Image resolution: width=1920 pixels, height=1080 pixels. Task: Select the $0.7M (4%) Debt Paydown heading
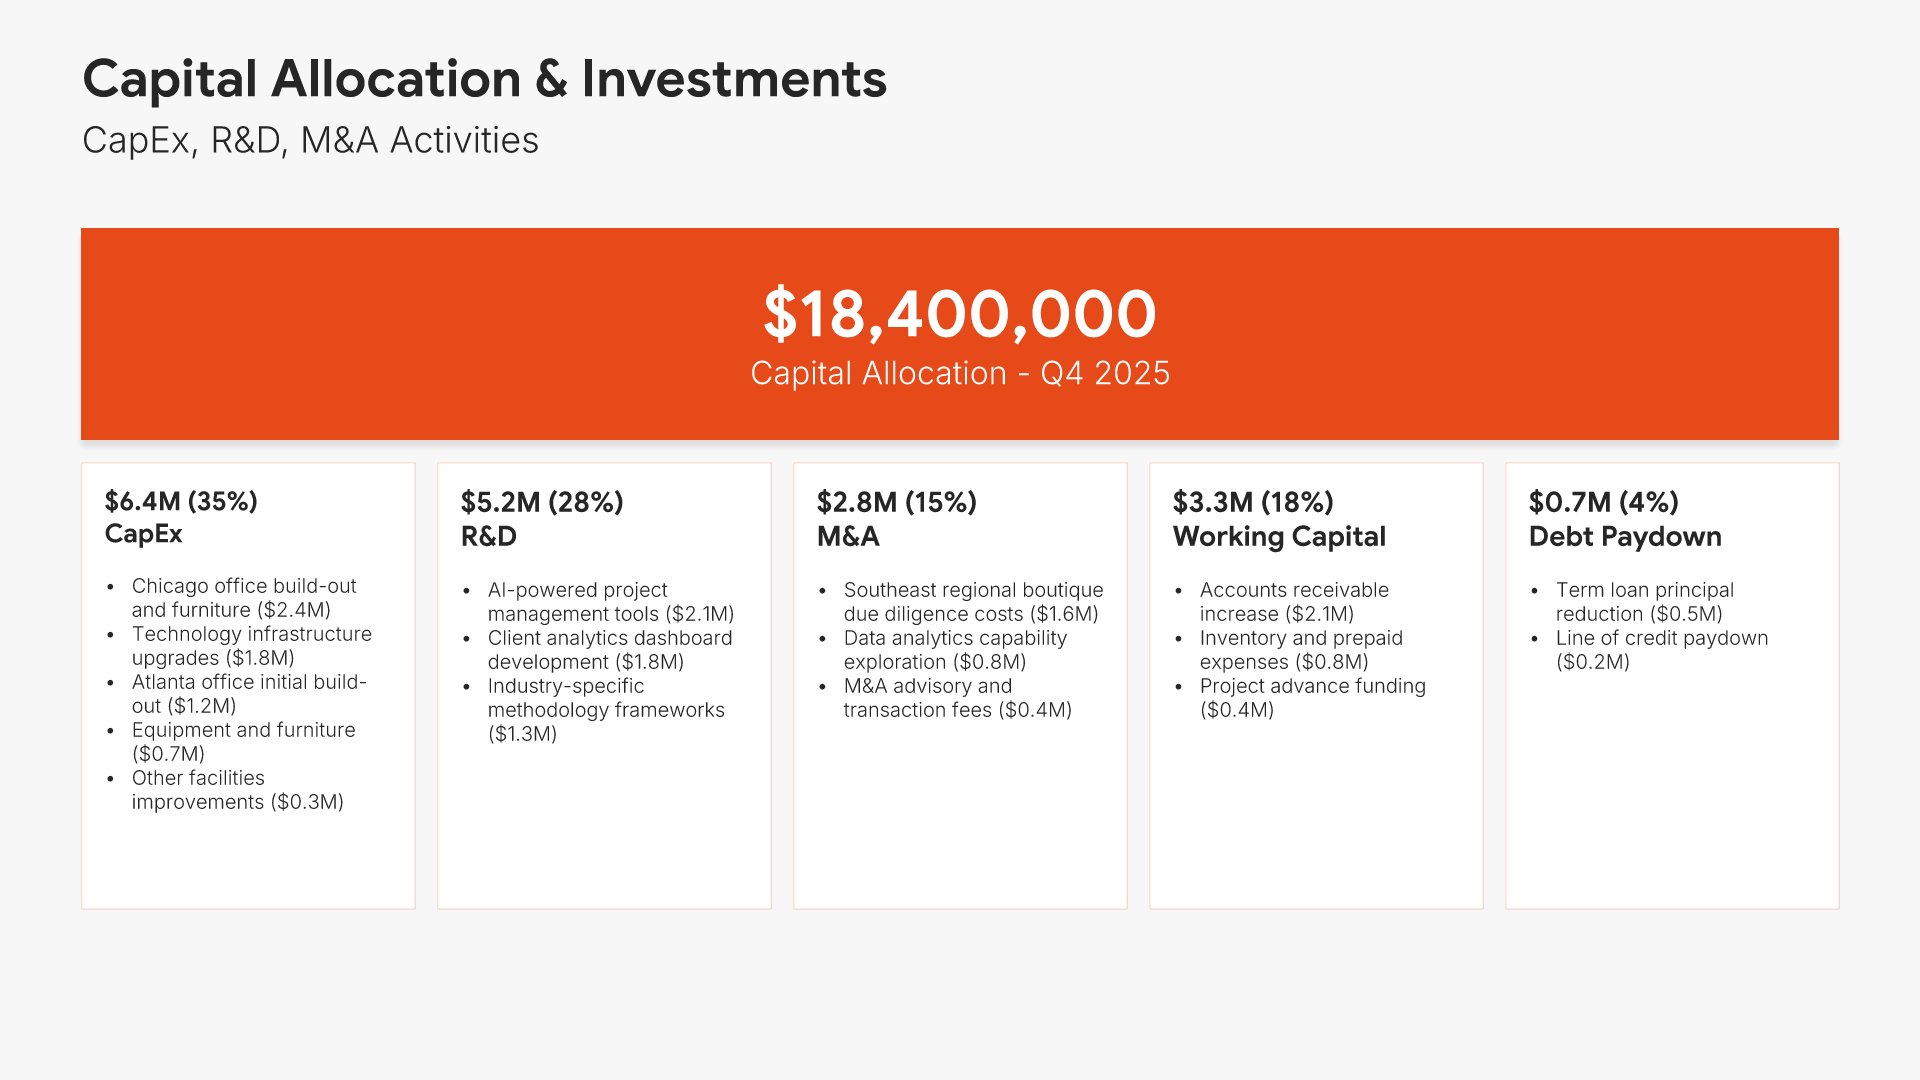1624,519
